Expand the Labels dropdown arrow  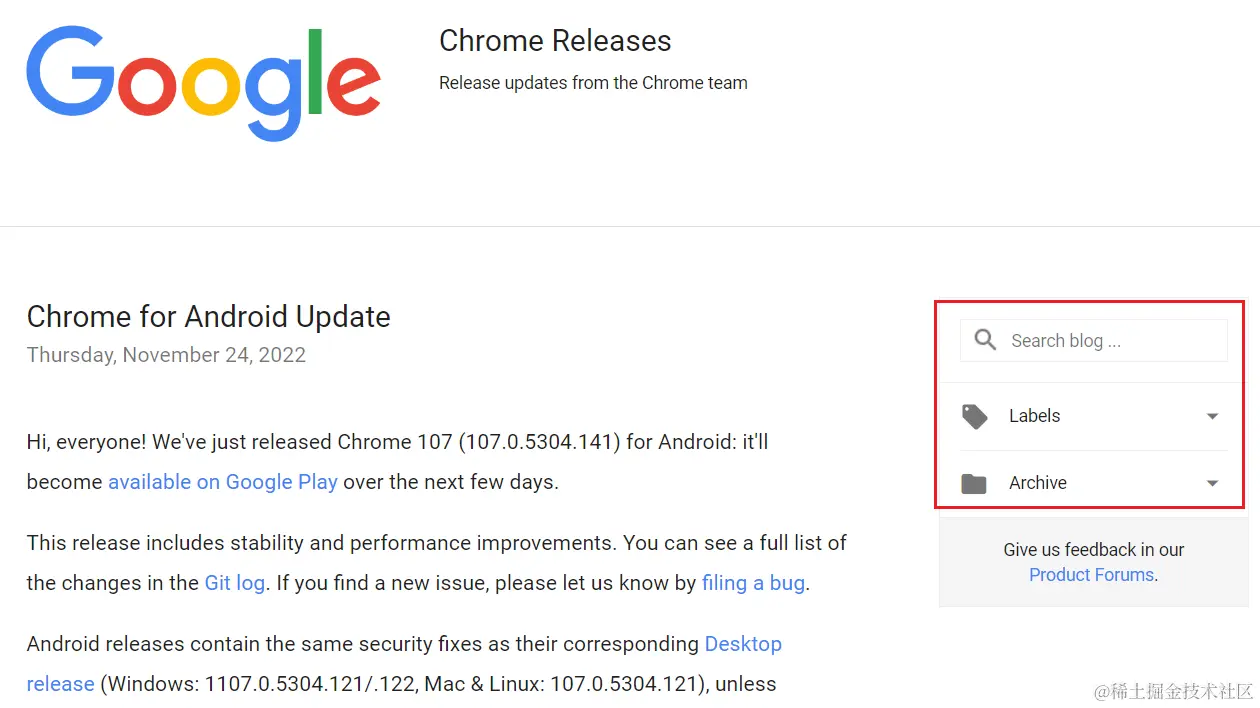(x=1212, y=416)
